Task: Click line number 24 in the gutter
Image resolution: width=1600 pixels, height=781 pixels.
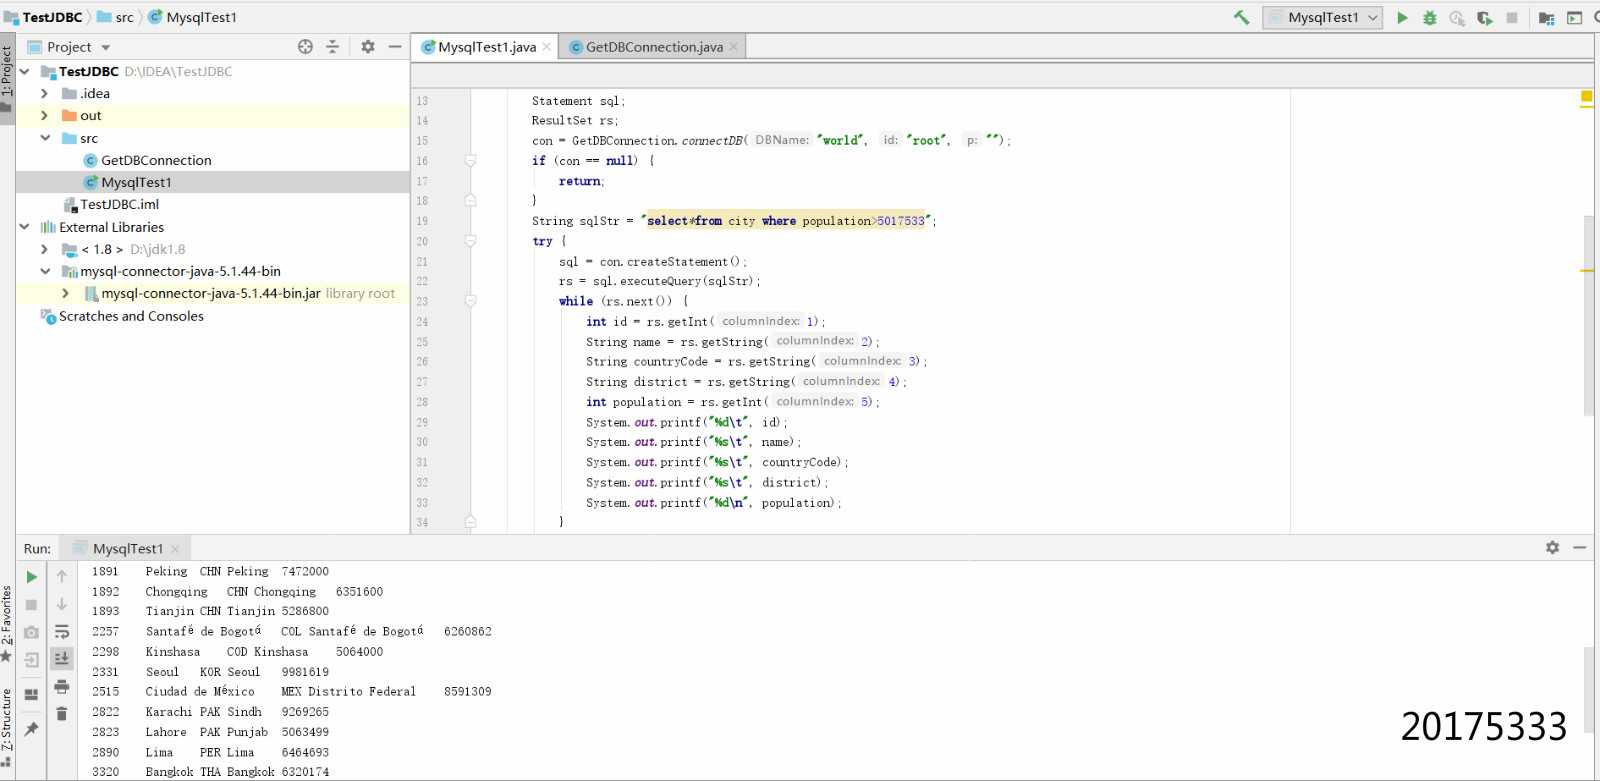Action: [422, 322]
